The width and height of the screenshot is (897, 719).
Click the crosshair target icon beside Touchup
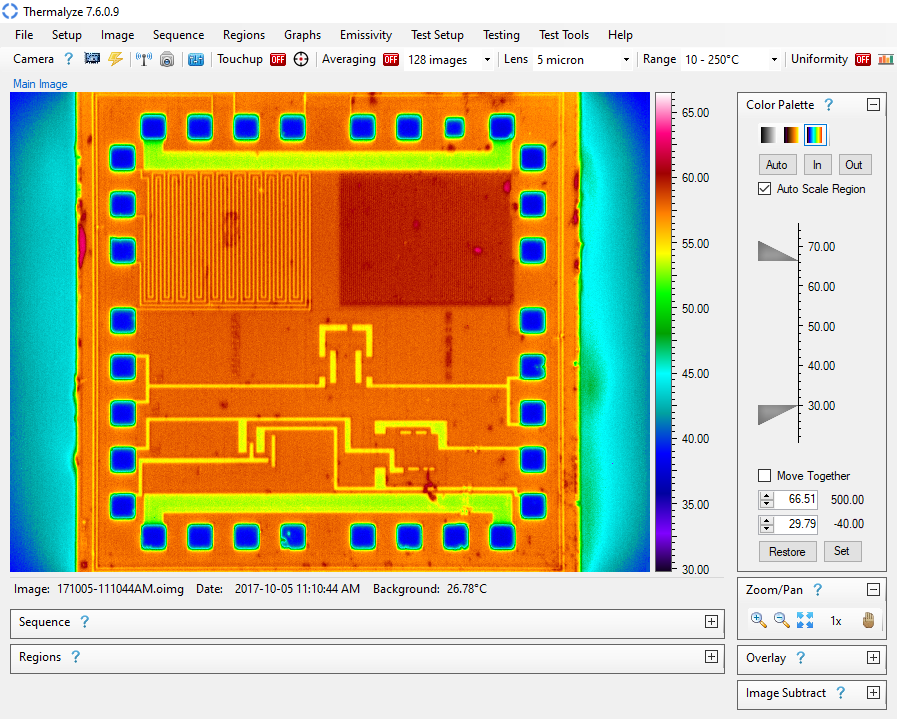pos(301,59)
